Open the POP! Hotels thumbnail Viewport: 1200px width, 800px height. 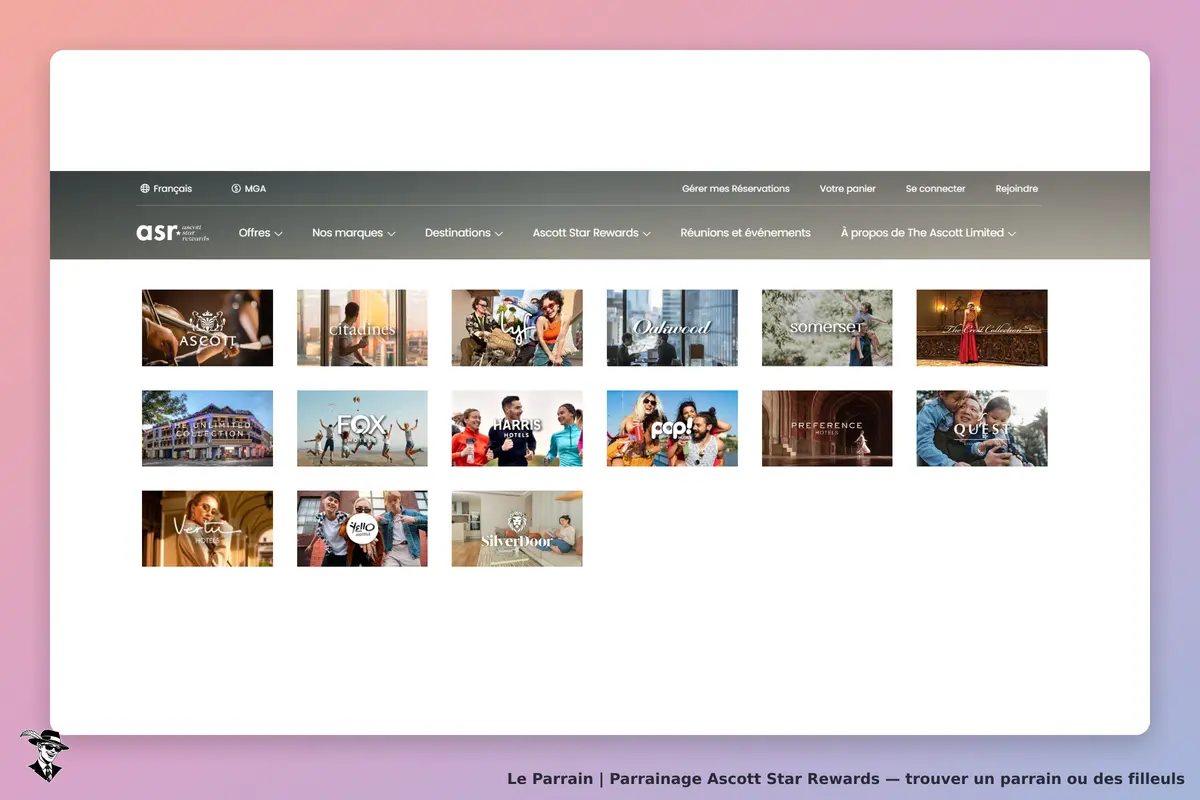pyautogui.click(x=672, y=428)
